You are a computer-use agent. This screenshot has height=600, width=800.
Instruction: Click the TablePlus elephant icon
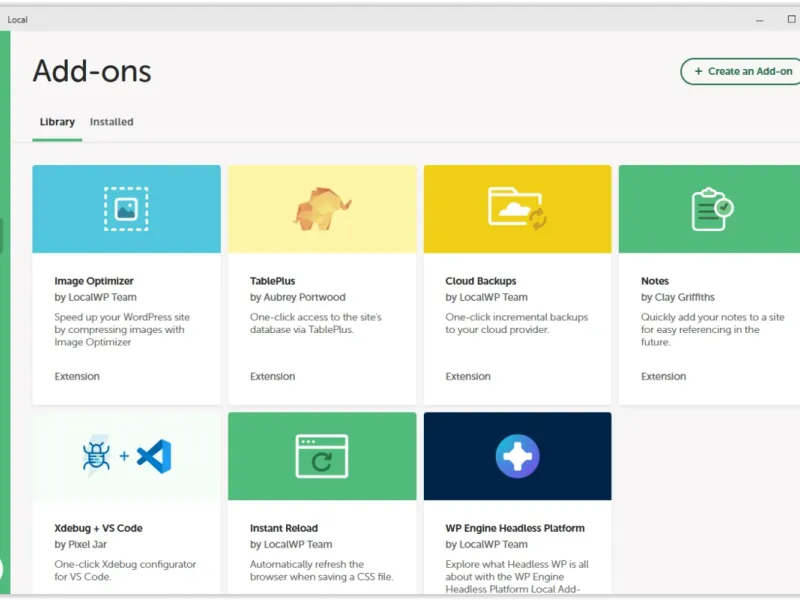point(322,208)
